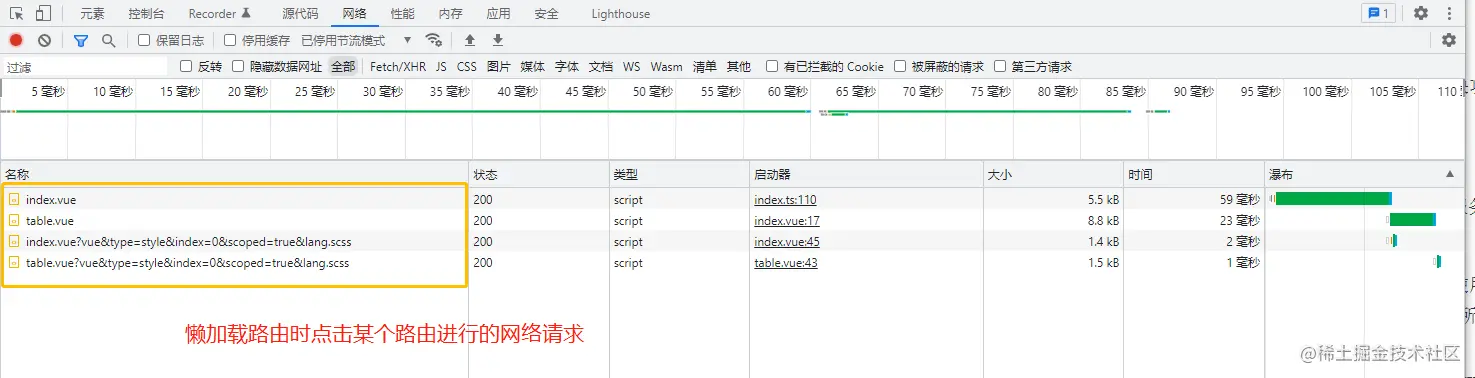Sort by waterfall column arrow
This screenshot has width=1475, height=378.
click(x=1450, y=174)
